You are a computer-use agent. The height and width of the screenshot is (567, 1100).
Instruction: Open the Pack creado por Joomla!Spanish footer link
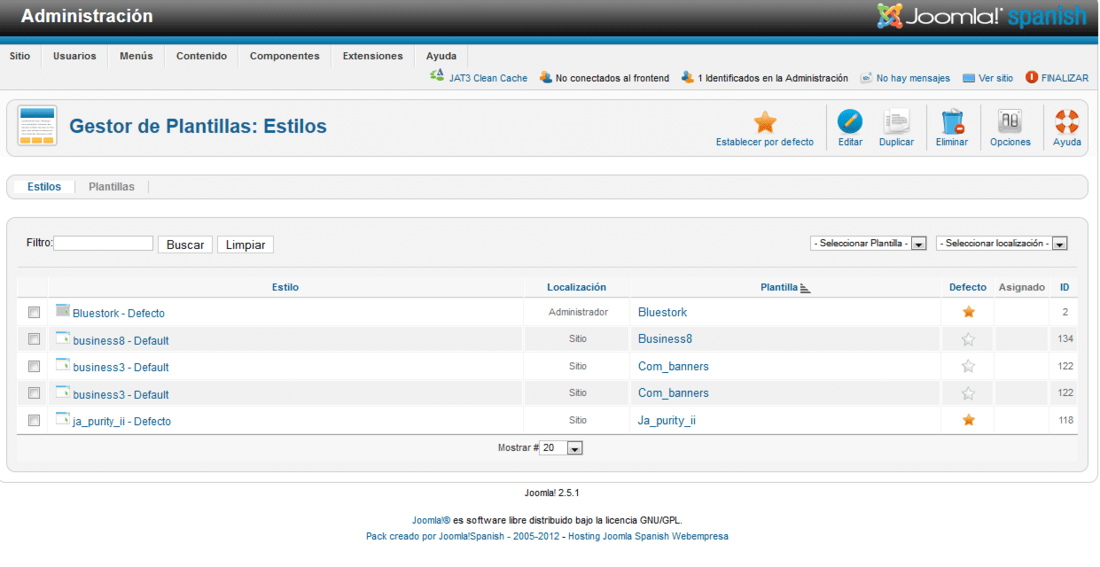[x=463, y=536]
